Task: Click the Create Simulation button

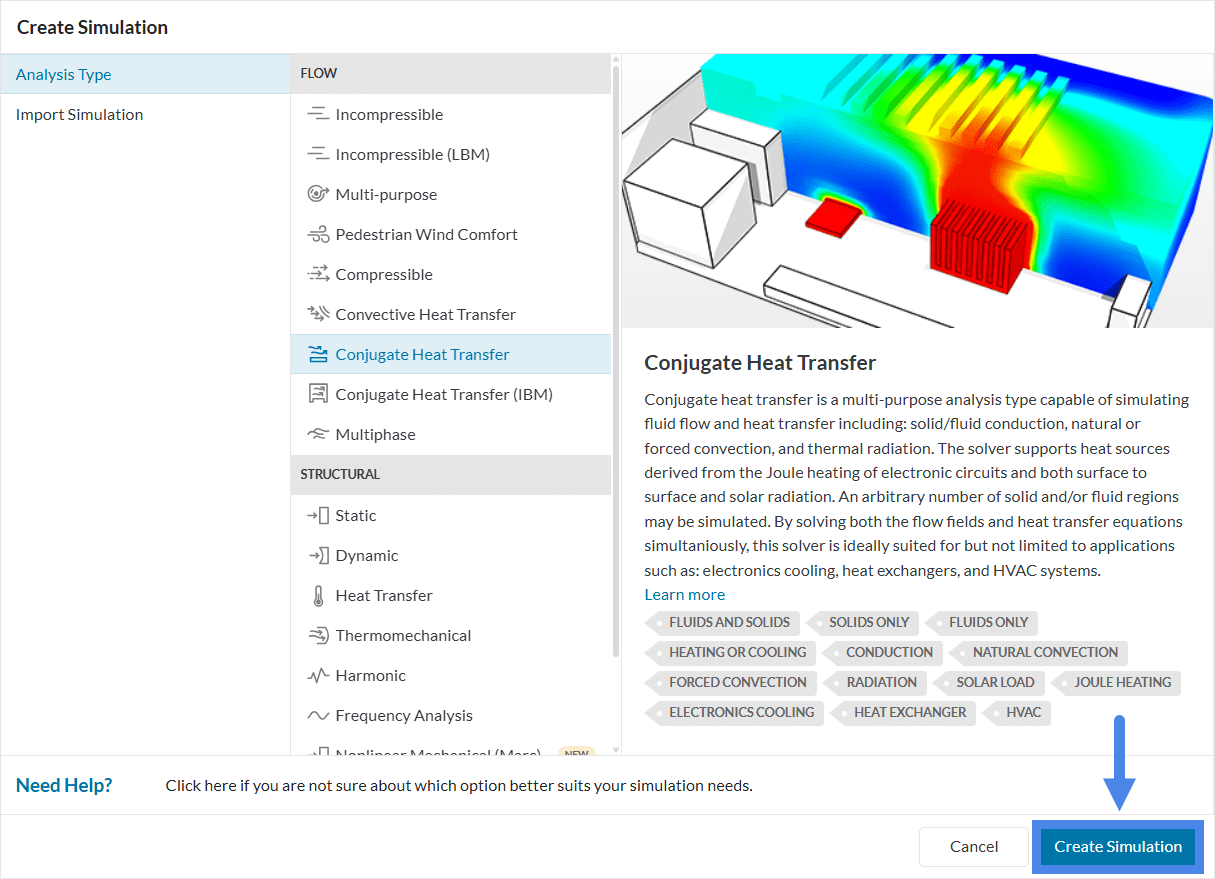Action: (1117, 846)
